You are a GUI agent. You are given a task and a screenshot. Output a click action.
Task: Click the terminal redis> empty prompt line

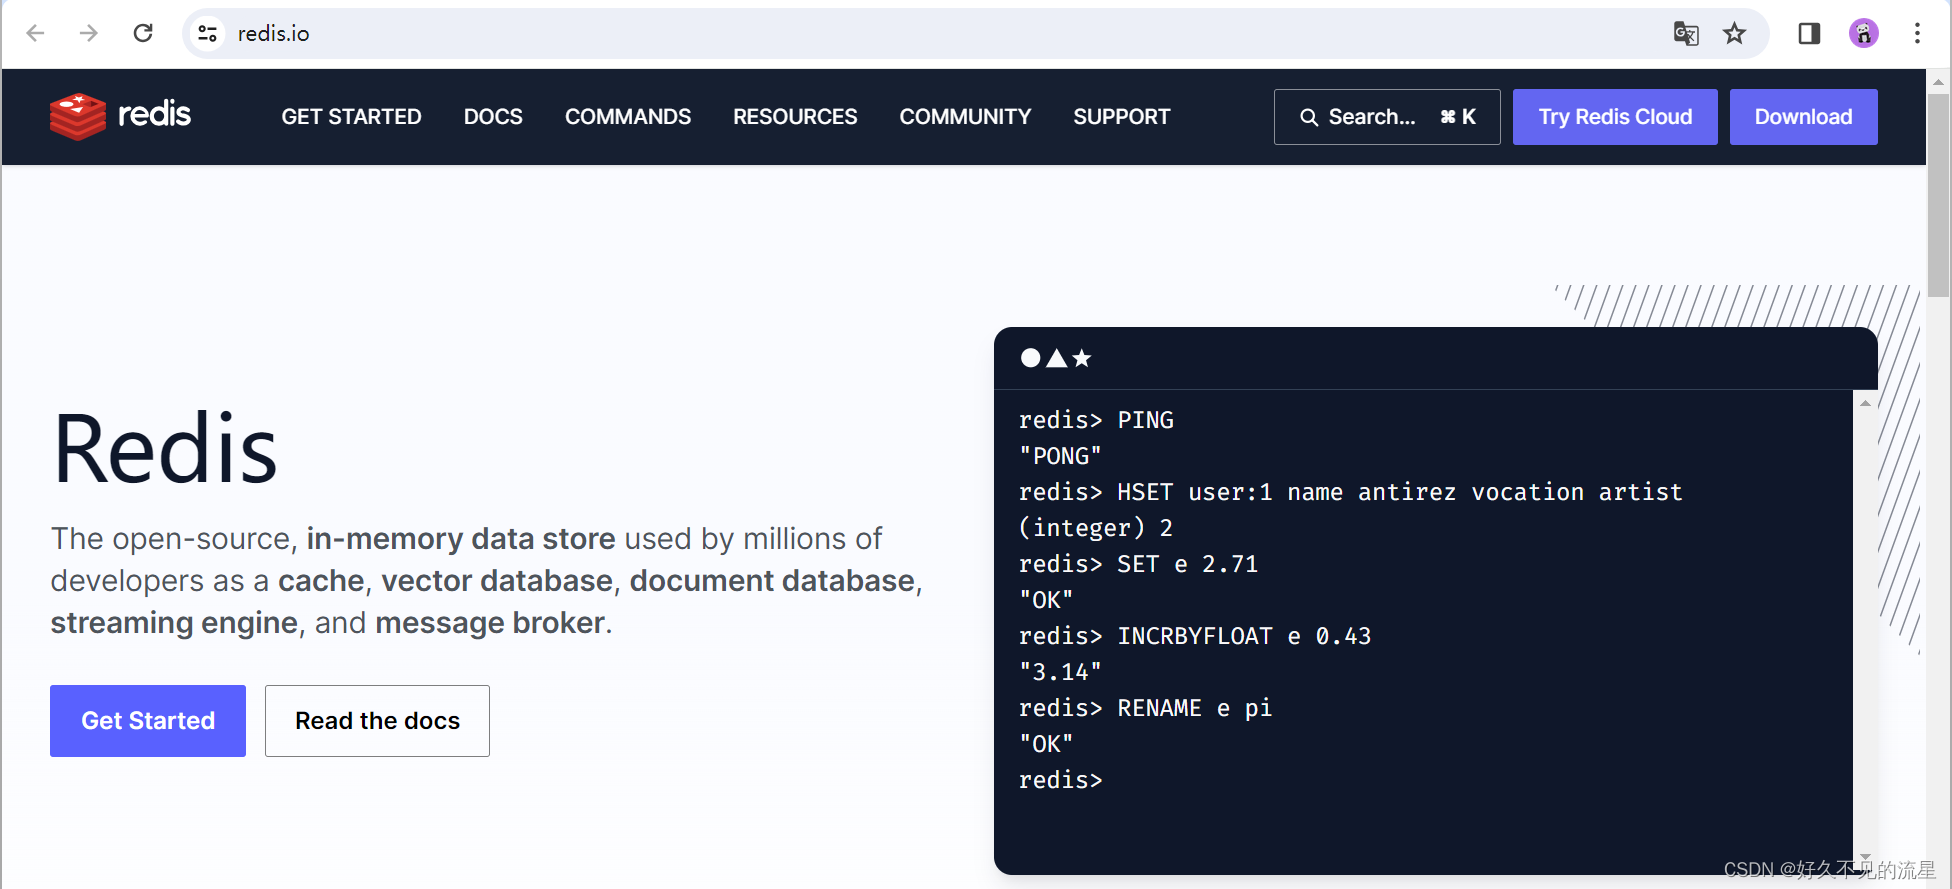click(1060, 780)
